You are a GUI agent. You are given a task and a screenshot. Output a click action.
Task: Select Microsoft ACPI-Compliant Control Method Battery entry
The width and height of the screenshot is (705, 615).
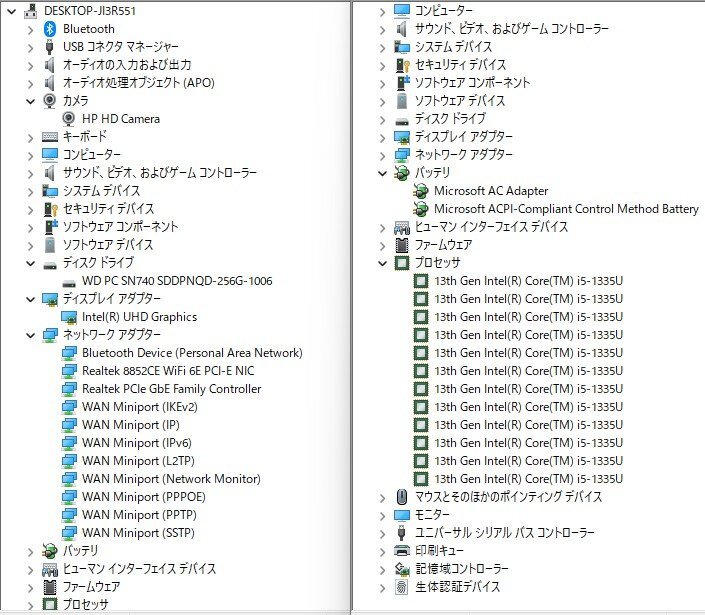(566, 209)
